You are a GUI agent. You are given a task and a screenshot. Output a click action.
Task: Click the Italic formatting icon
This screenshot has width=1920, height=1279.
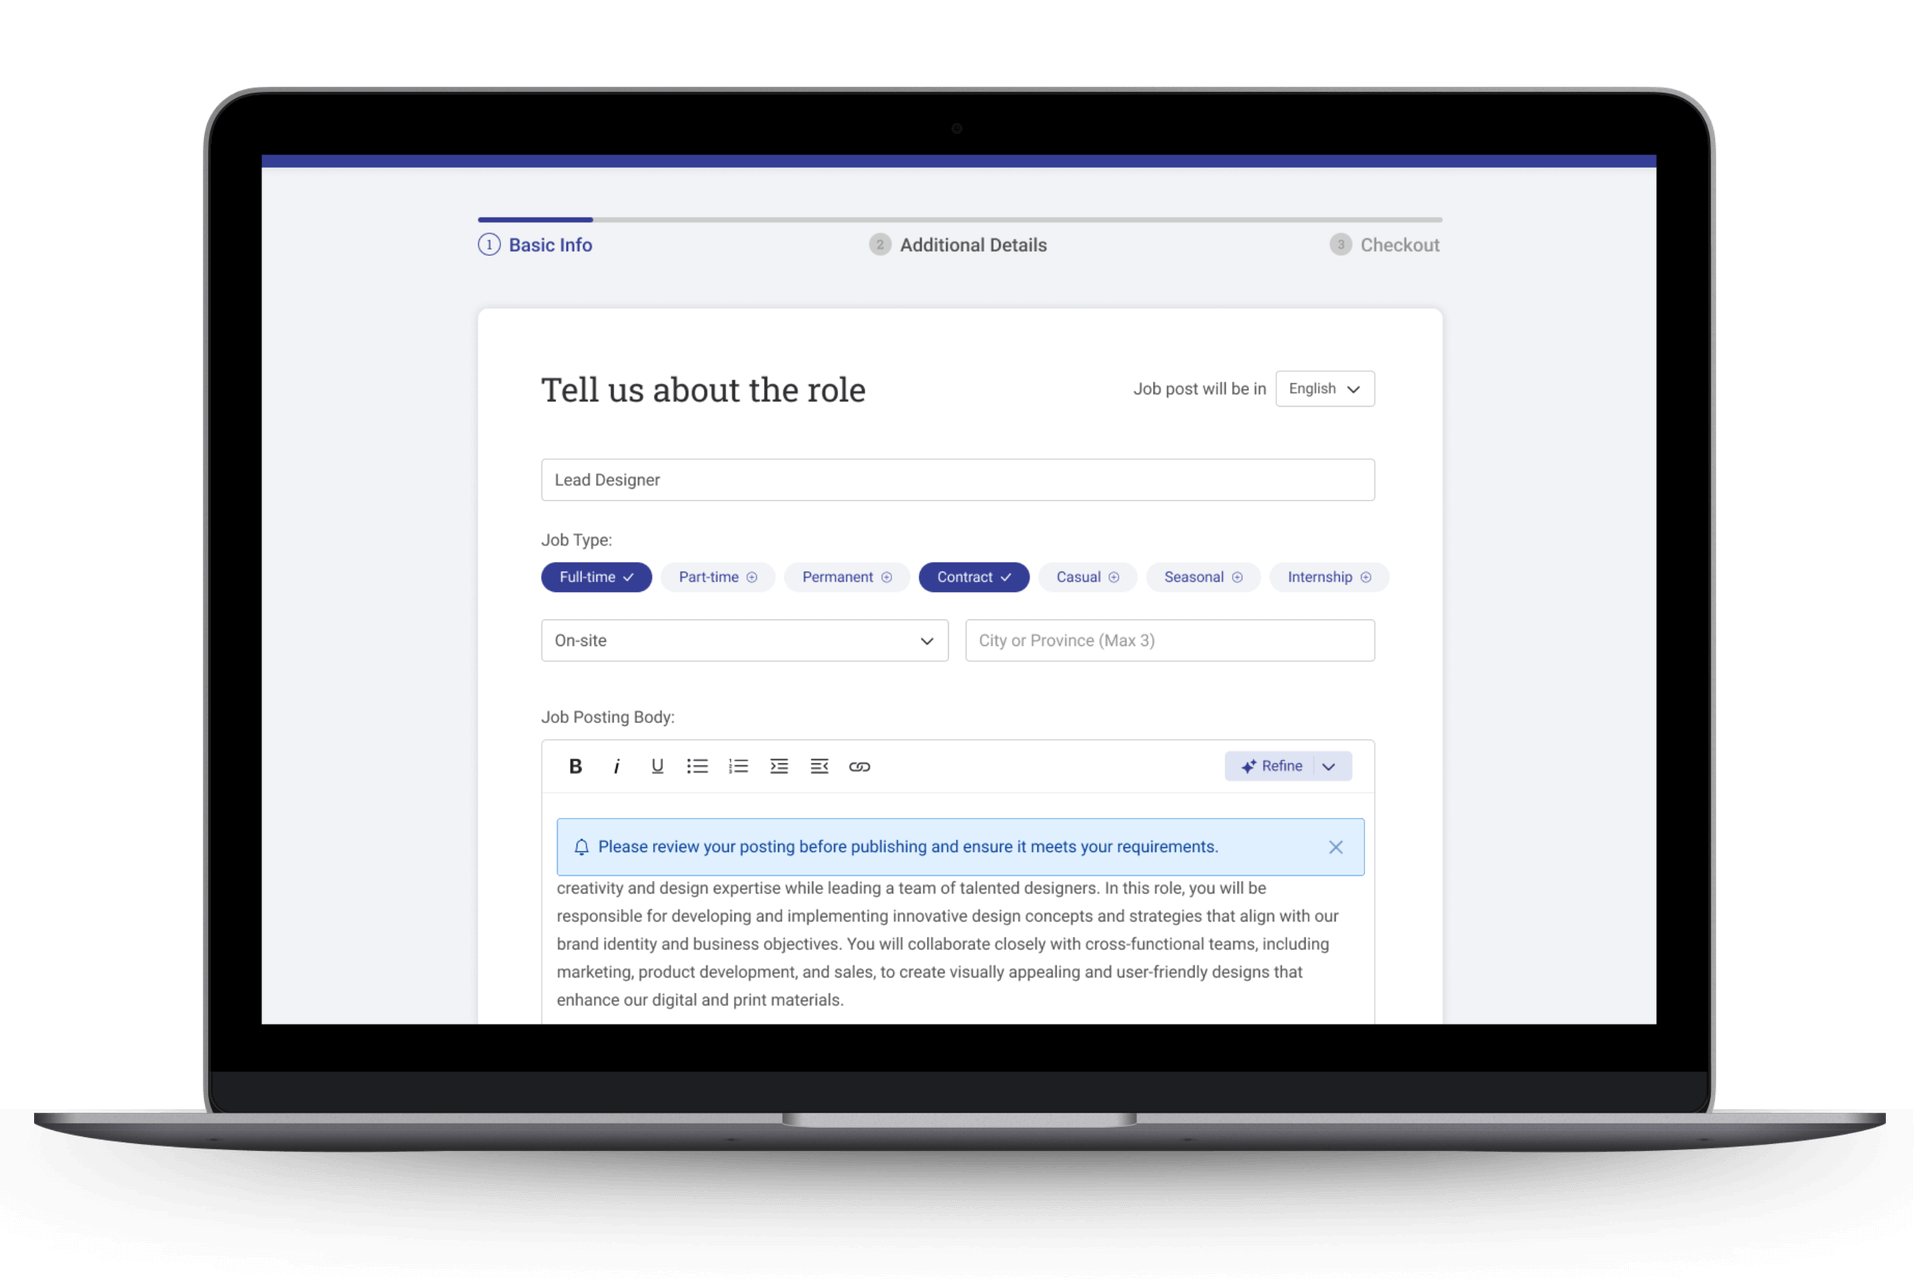click(615, 767)
